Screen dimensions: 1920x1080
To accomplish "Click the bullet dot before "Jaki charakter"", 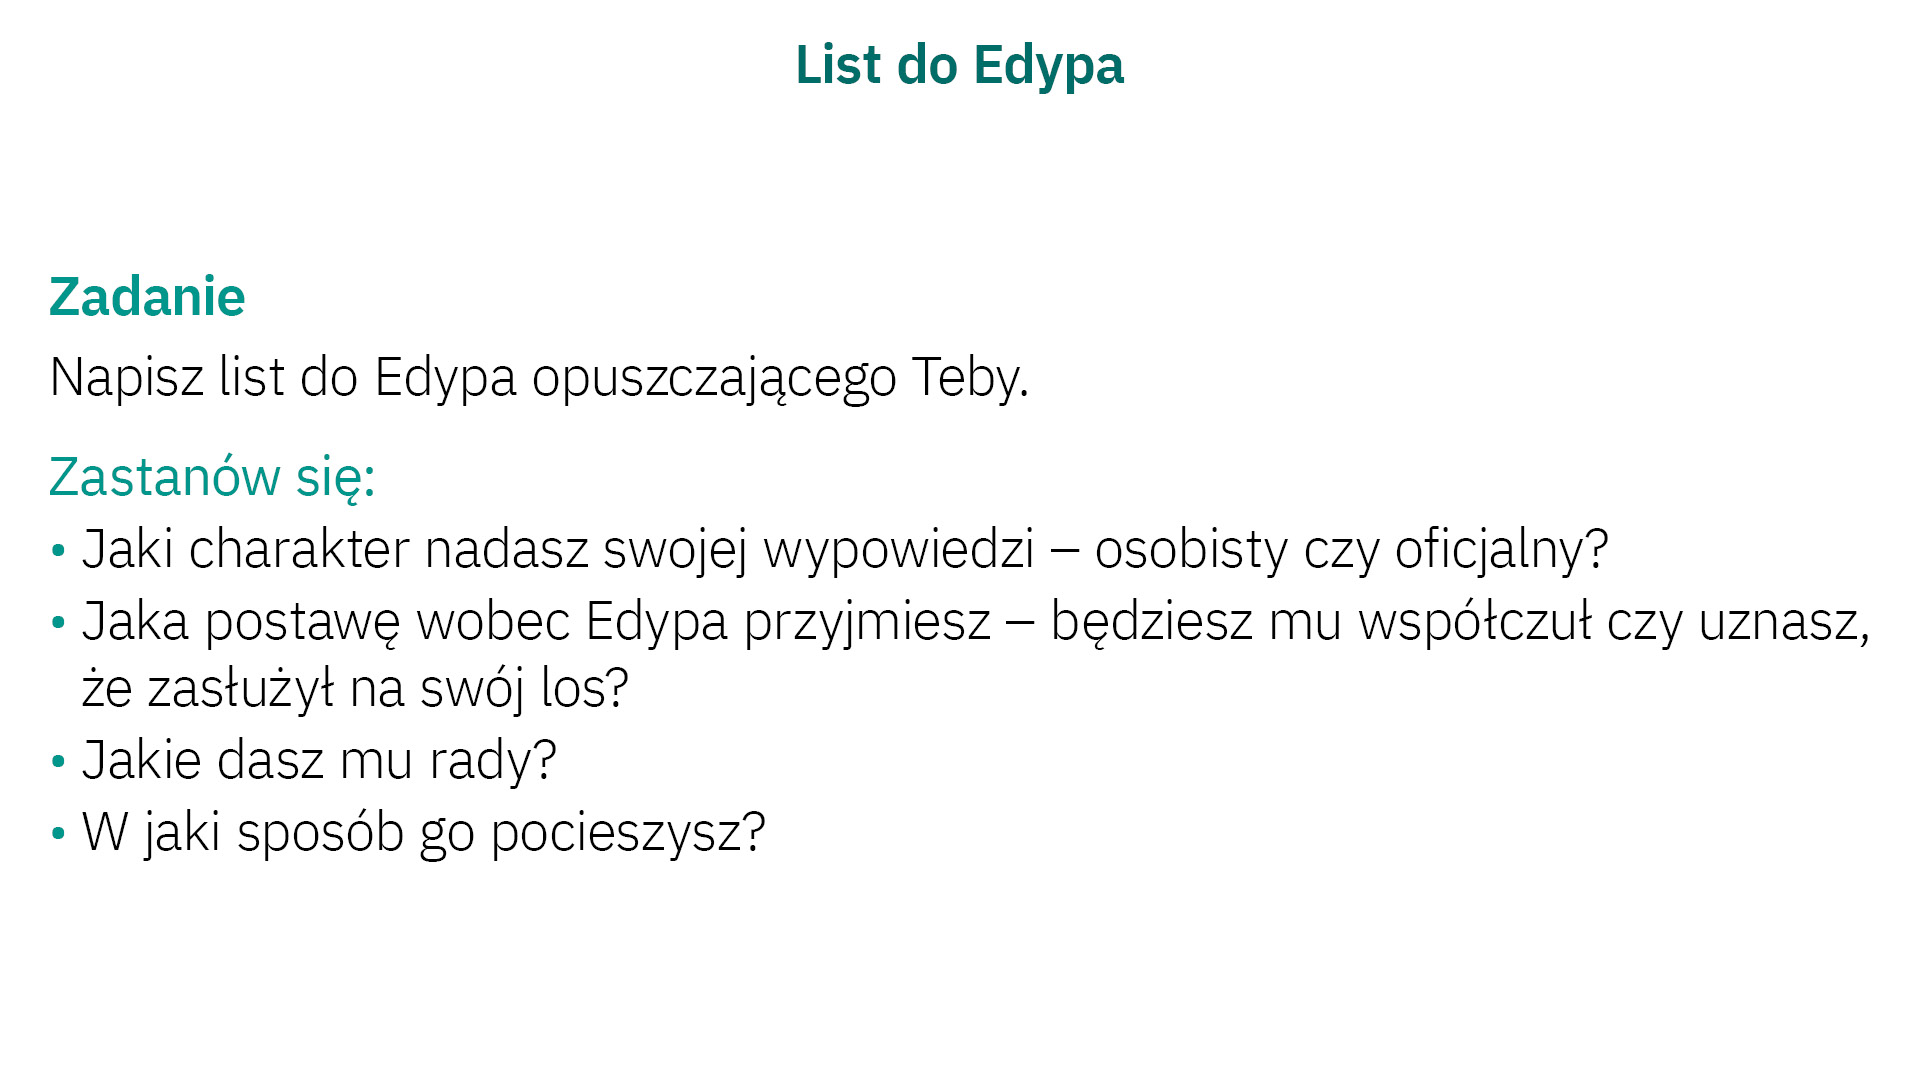I will pyautogui.click(x=58, y=550).
